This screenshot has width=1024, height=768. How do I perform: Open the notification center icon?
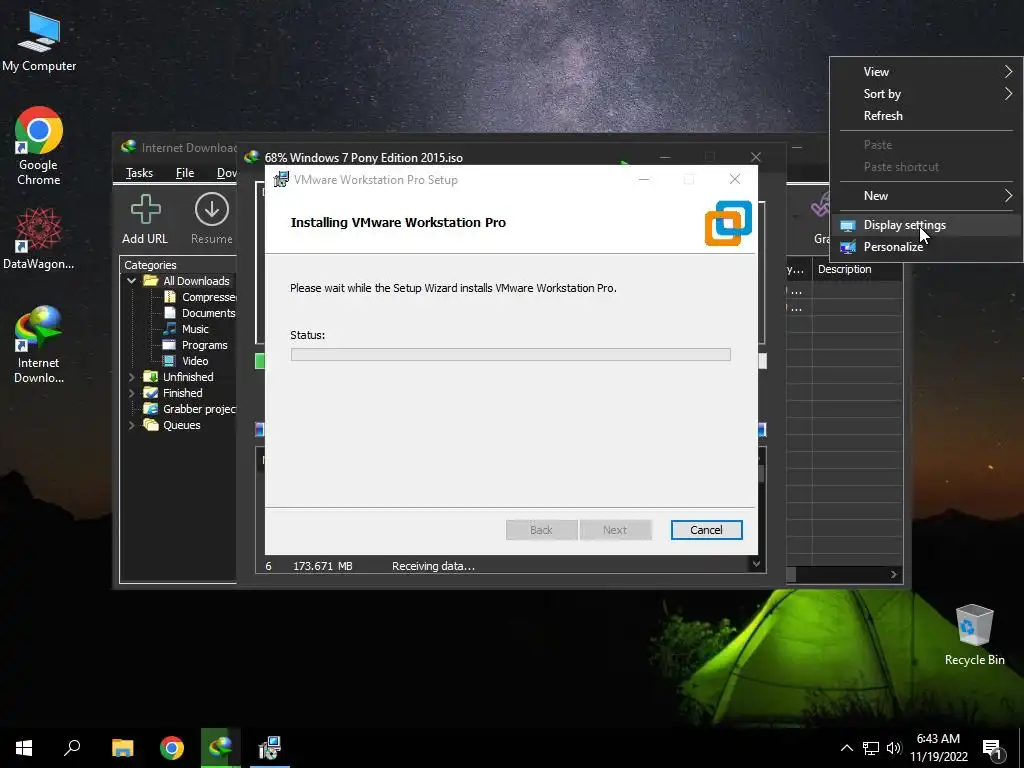pos(993,749)
